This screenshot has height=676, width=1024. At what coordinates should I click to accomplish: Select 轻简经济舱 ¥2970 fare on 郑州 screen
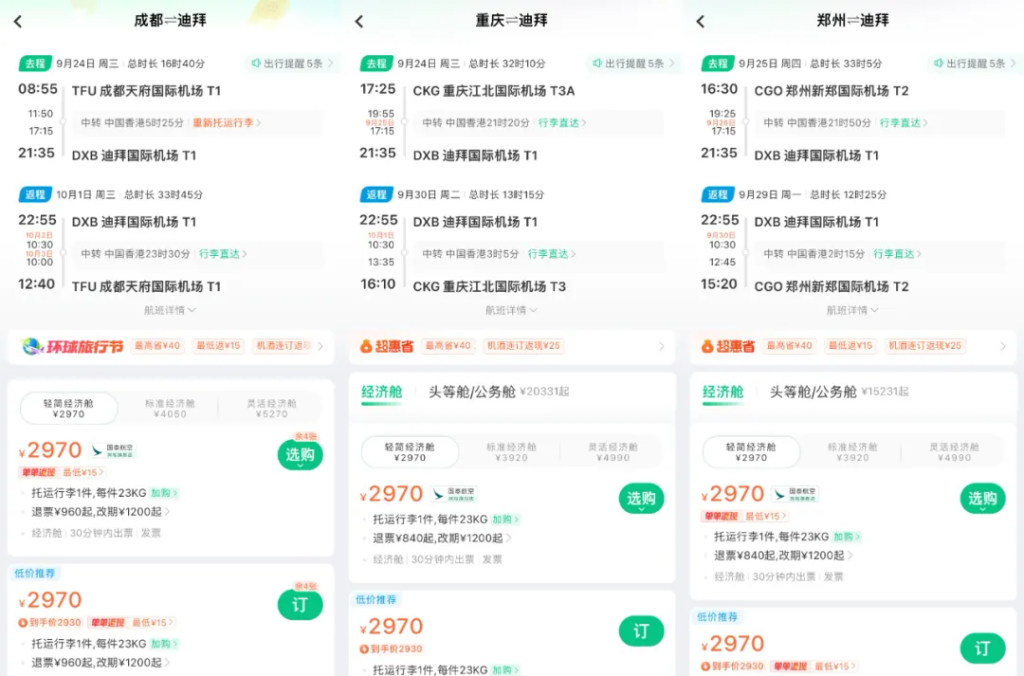(751, 452)
